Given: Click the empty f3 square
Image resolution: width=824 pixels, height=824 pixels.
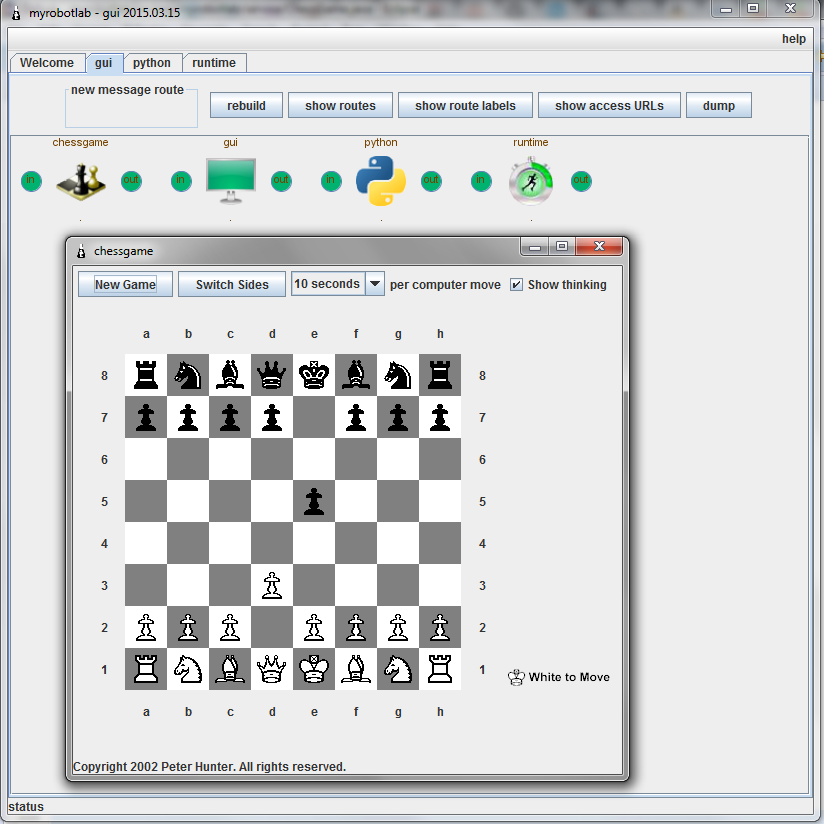Looking at the screenshot, I should (x=356, y=585).
